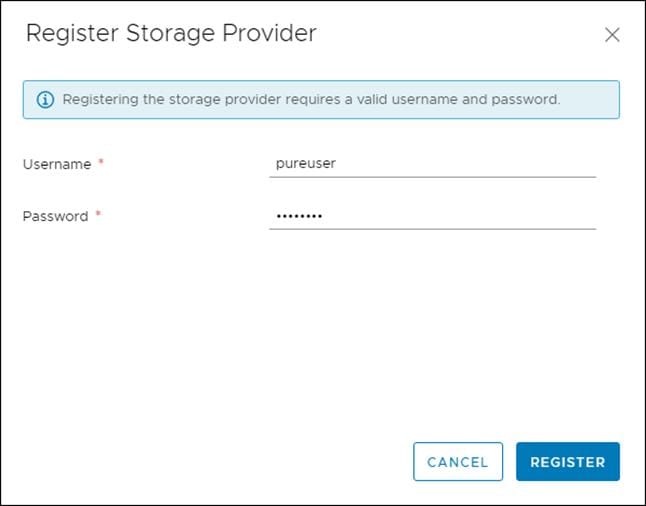
Task: Place cursor in the "pureuser" text
Action: [306, 164]
